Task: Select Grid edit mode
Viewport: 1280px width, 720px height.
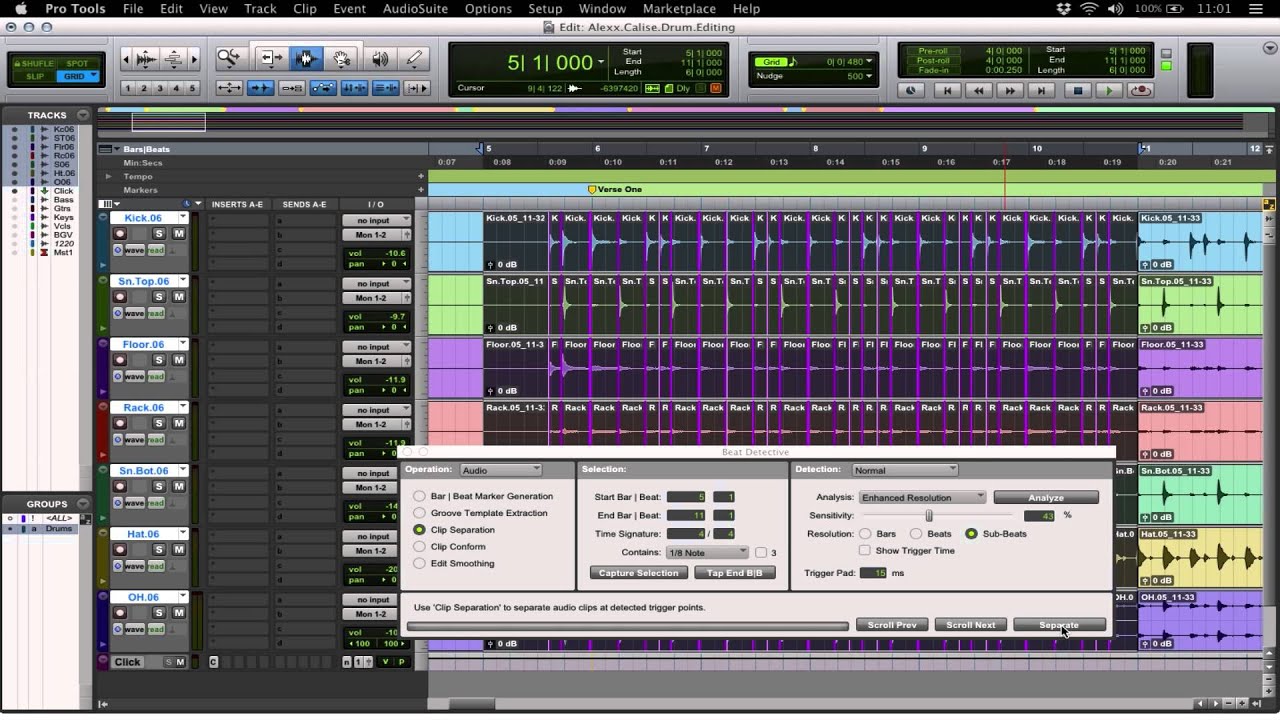Action: coord(77,76)
